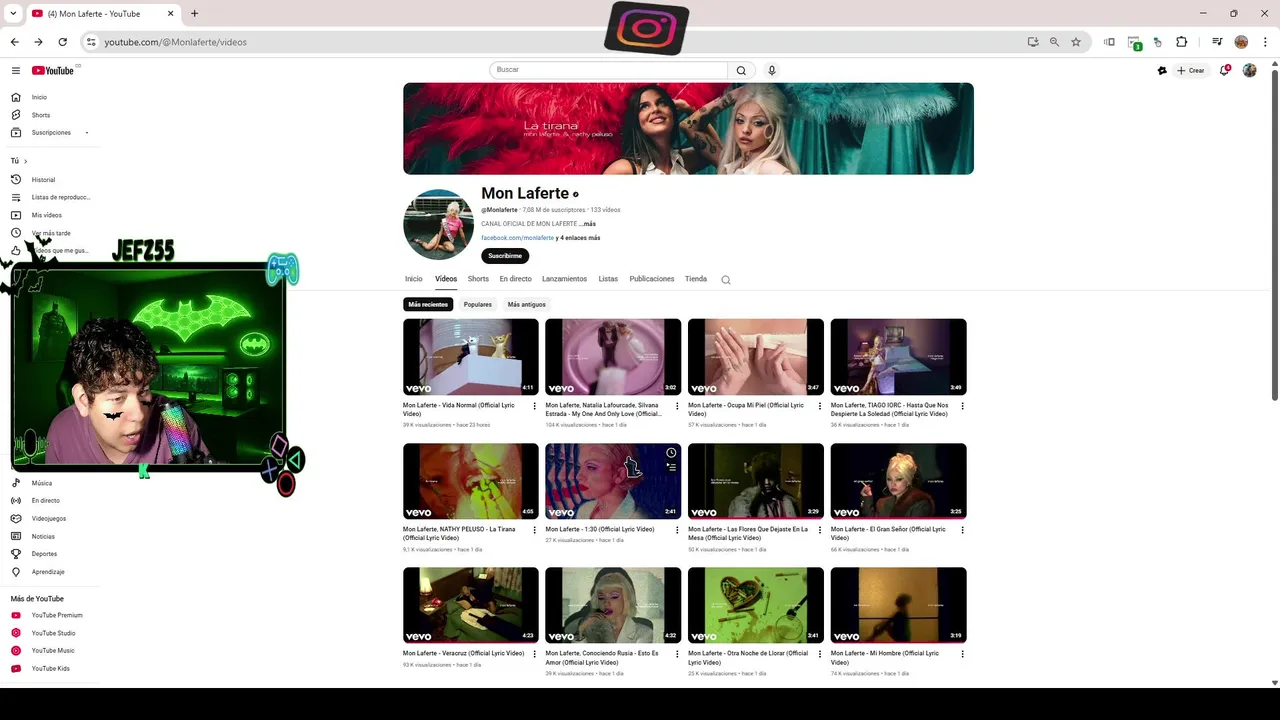The width and height of the screenshot is (1280, 720).
Task: Click the Crear button
Action: [x=1191, y=70]
